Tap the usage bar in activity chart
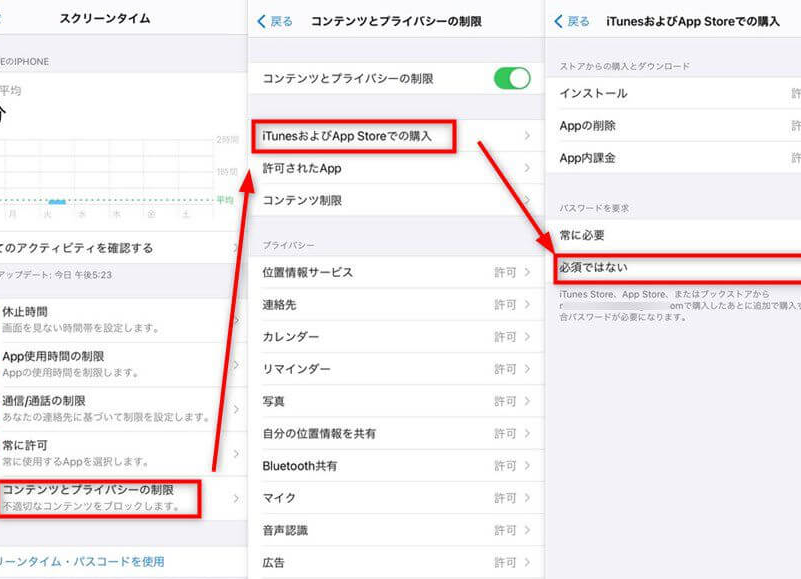This screenshot has height=579, width=801. [57, 201]
